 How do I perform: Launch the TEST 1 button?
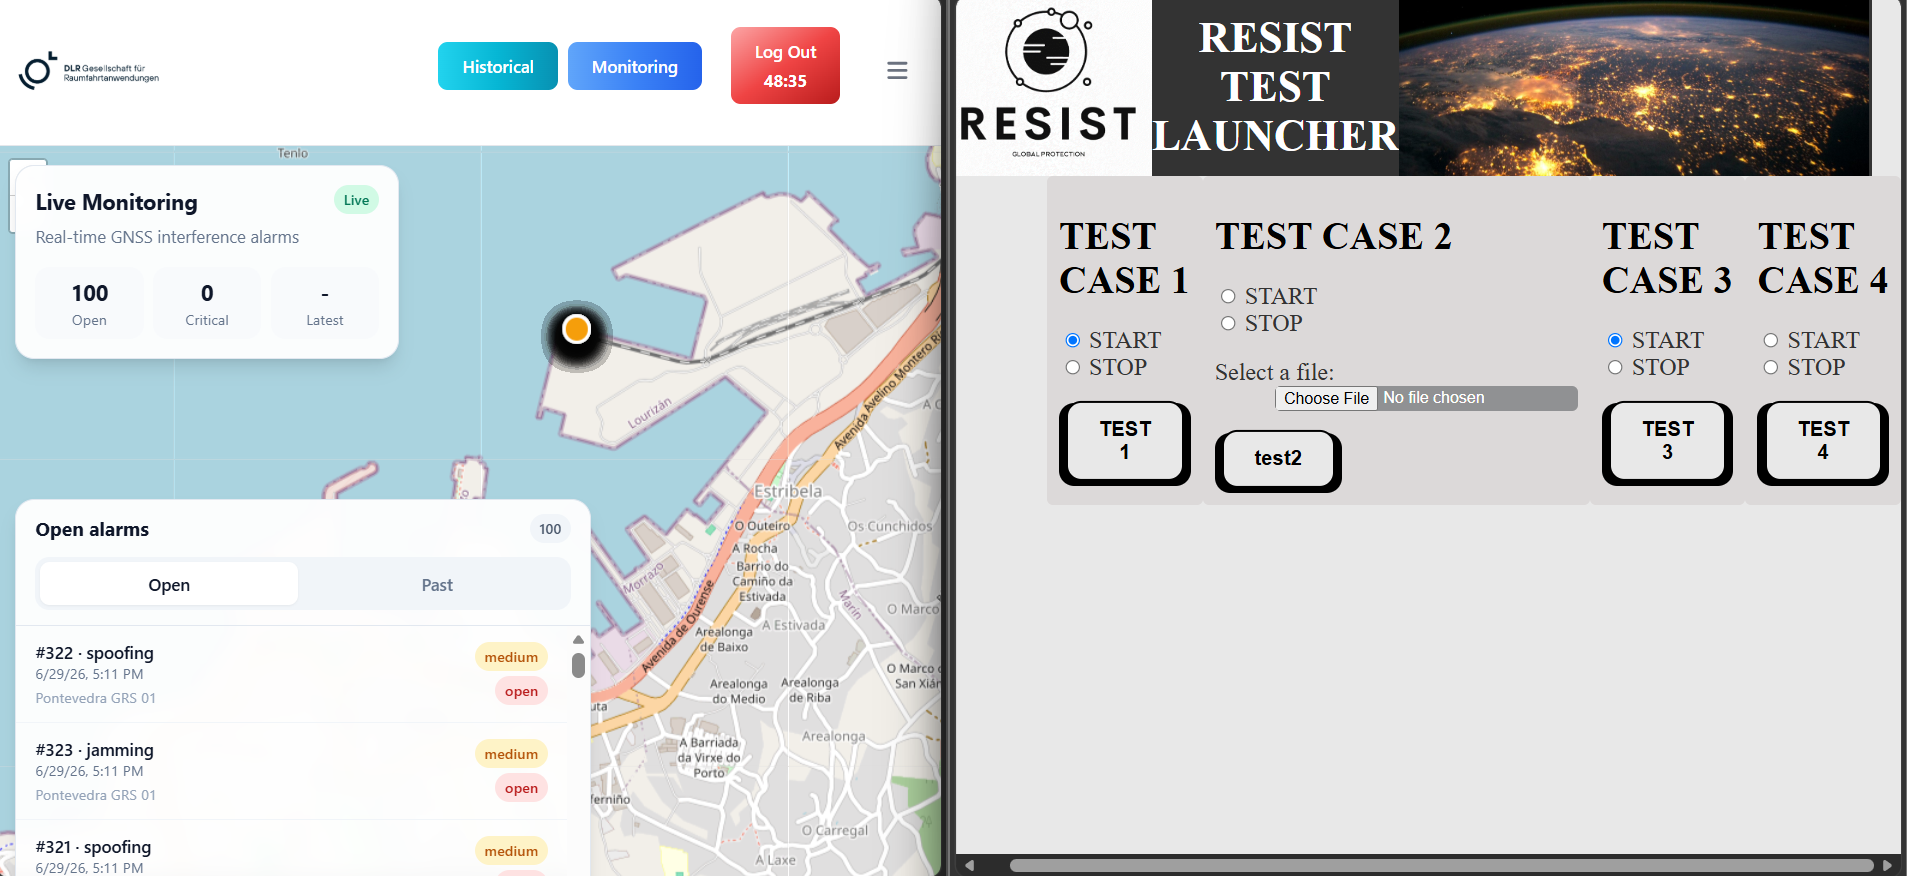[1125, 443]
